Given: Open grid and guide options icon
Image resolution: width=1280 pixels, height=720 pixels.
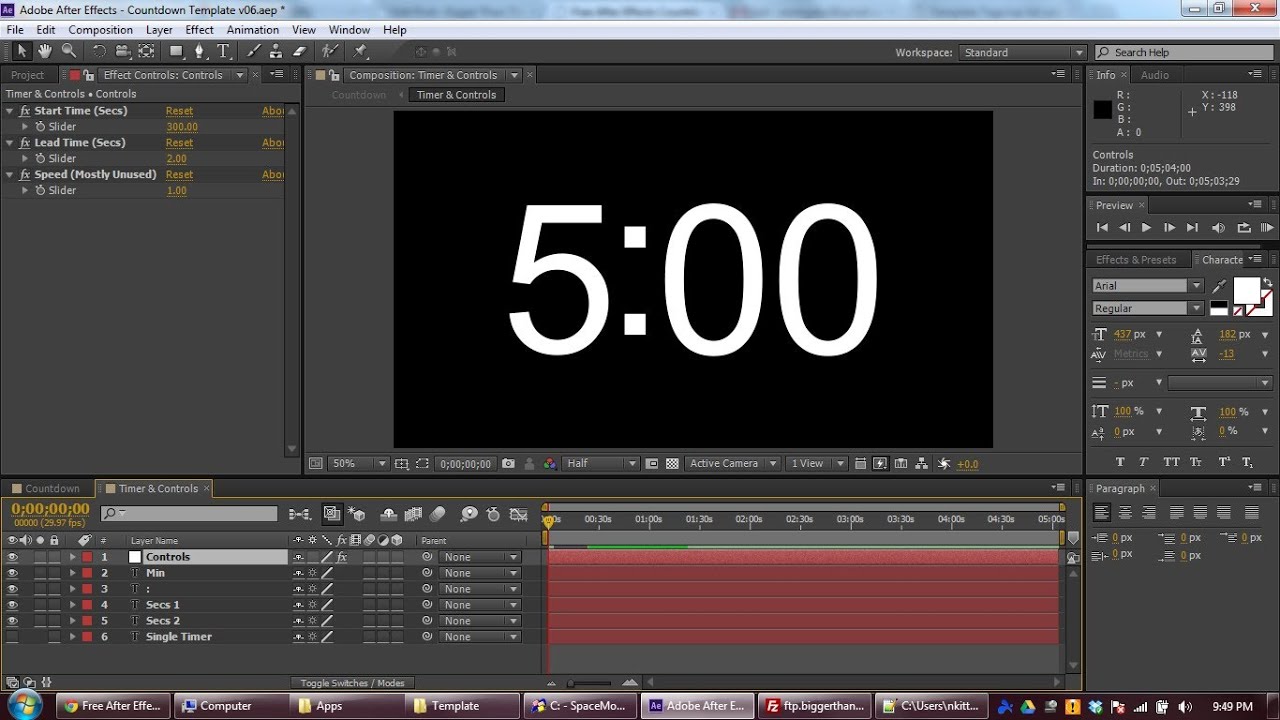Looking at the screenshot, I should click(401, 464).
